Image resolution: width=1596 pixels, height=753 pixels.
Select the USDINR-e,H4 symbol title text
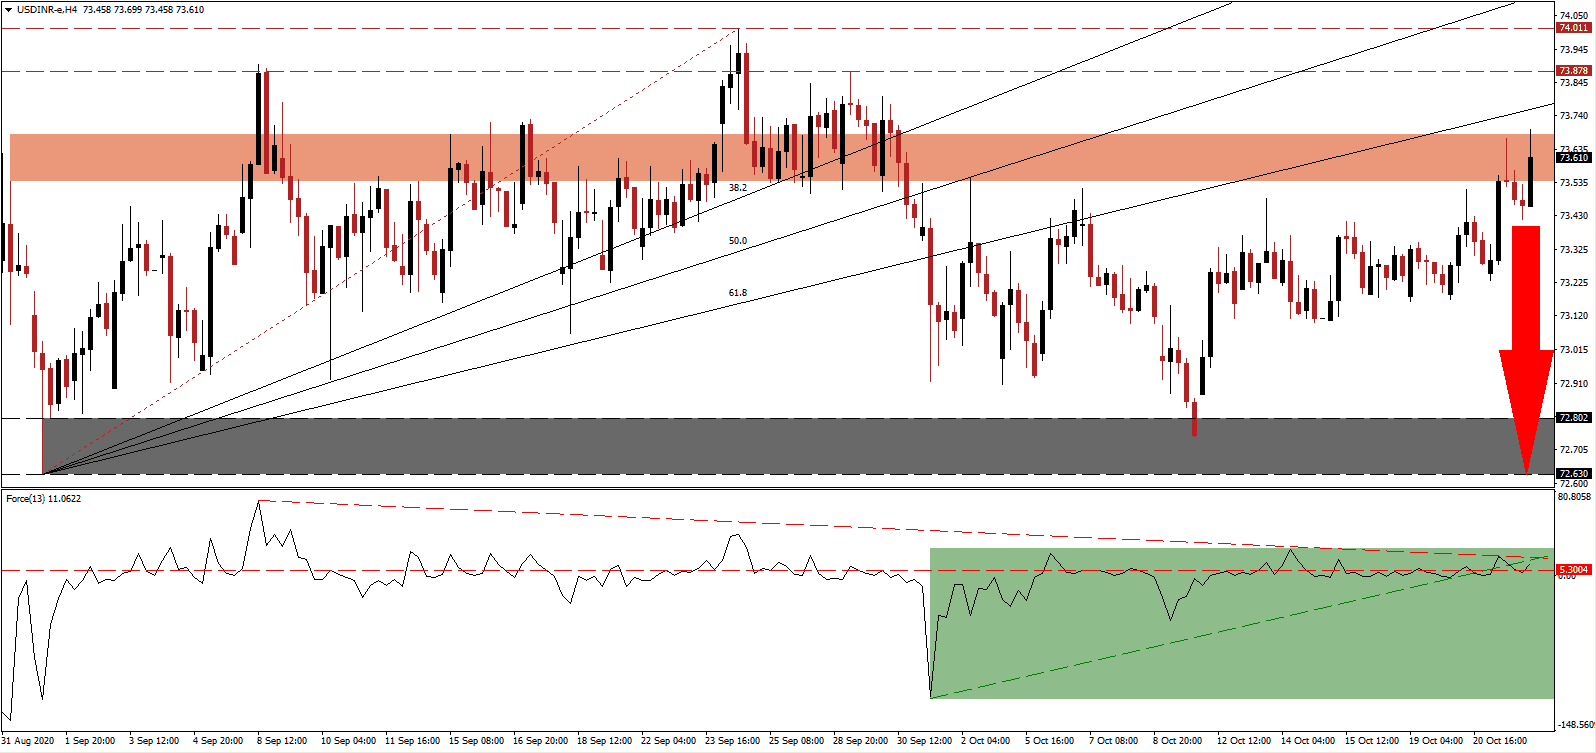[47, 9]
